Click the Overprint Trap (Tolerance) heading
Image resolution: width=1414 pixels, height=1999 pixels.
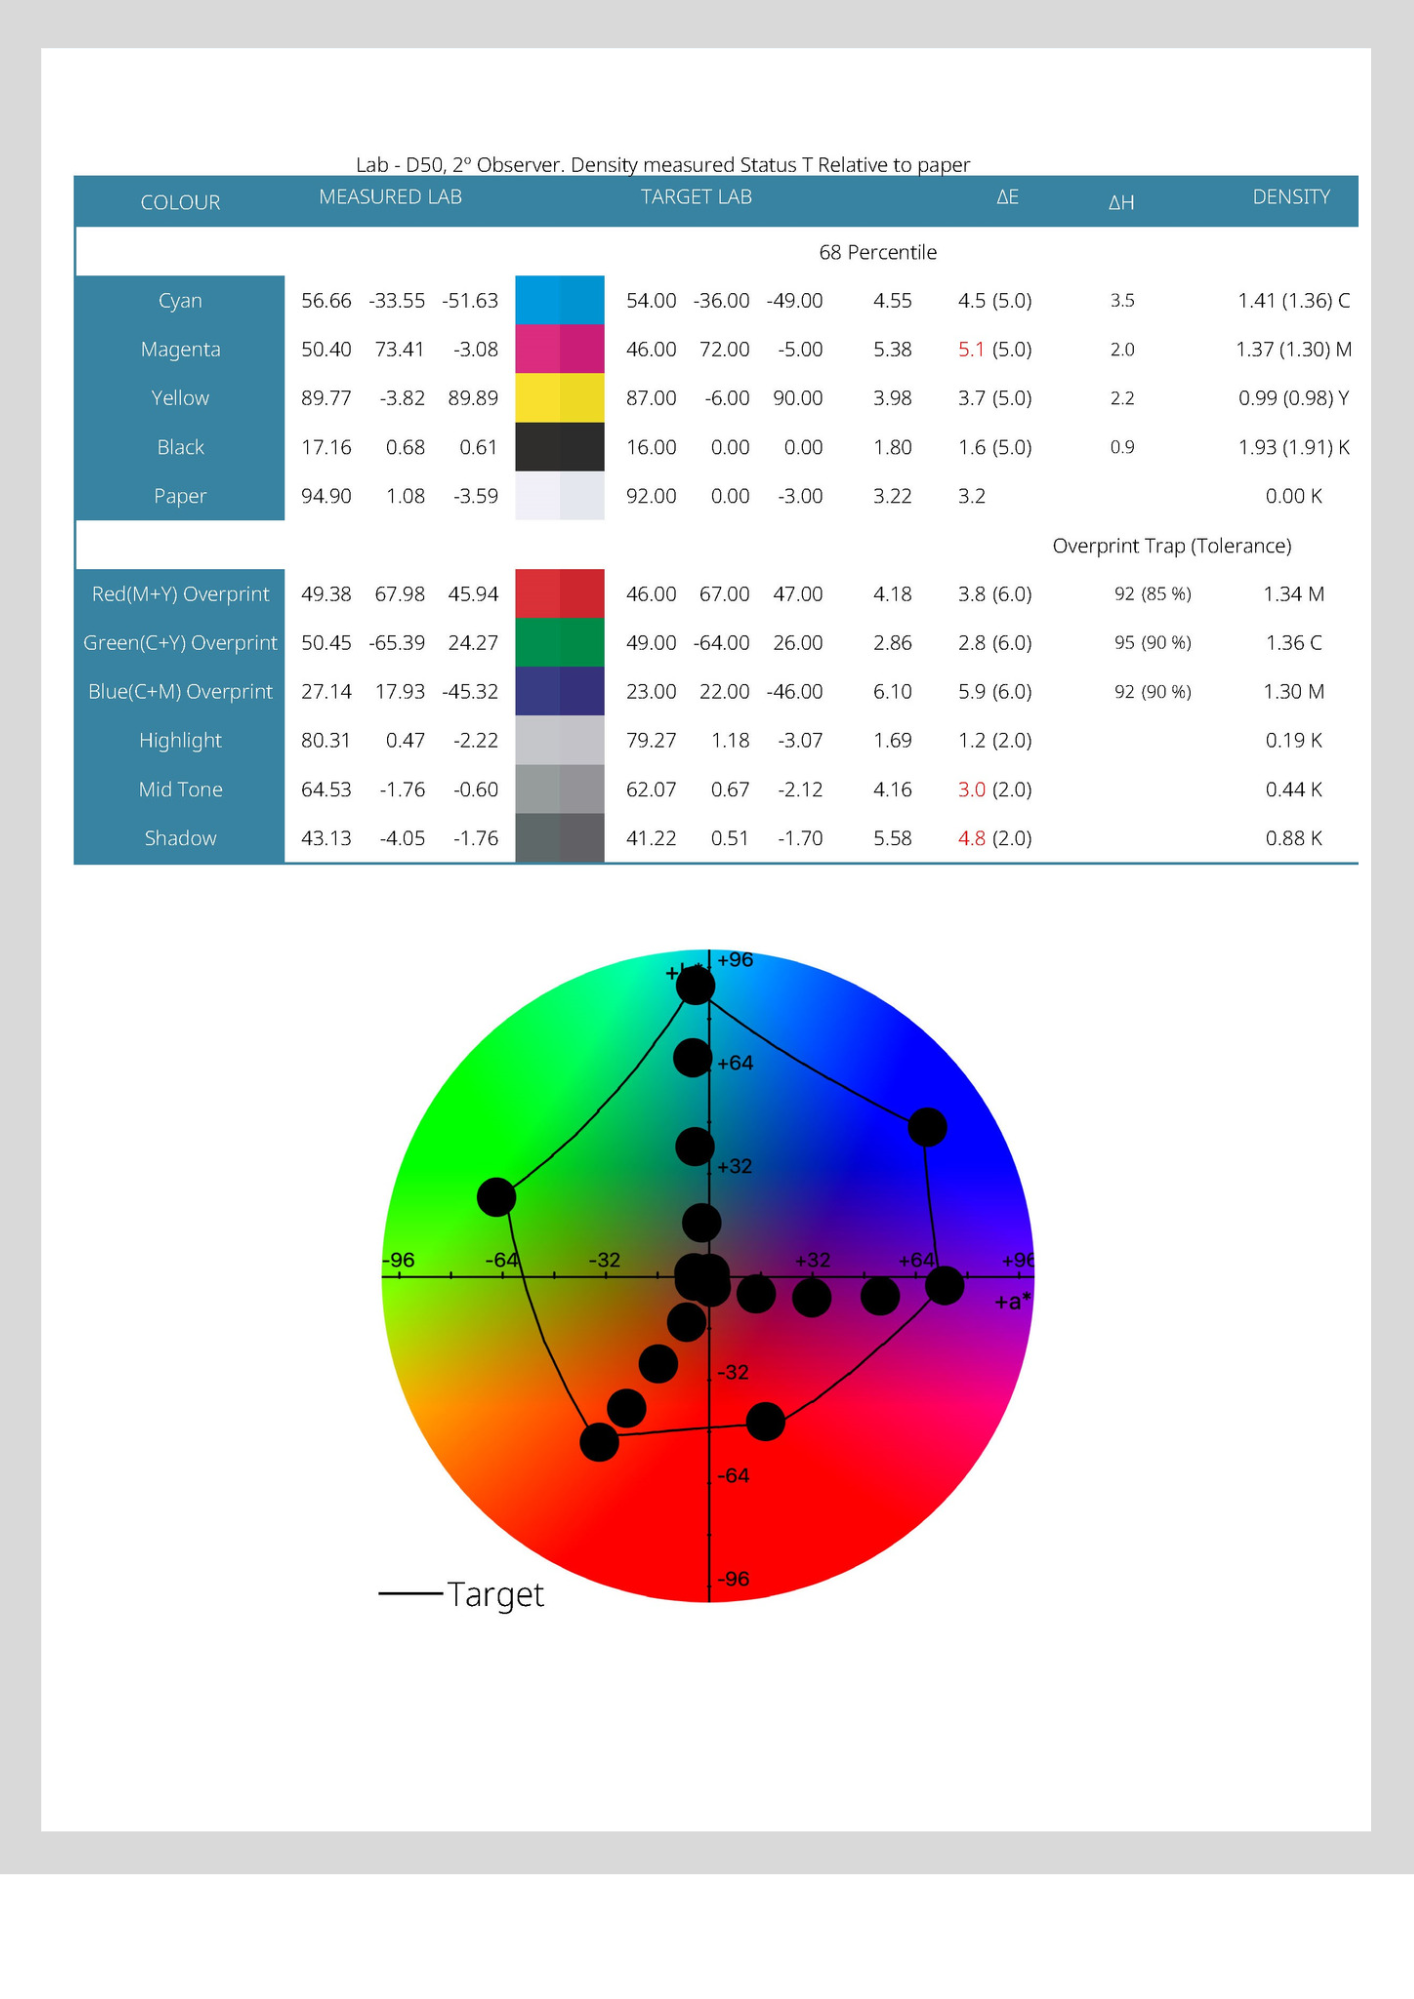tap(1172, 546)
